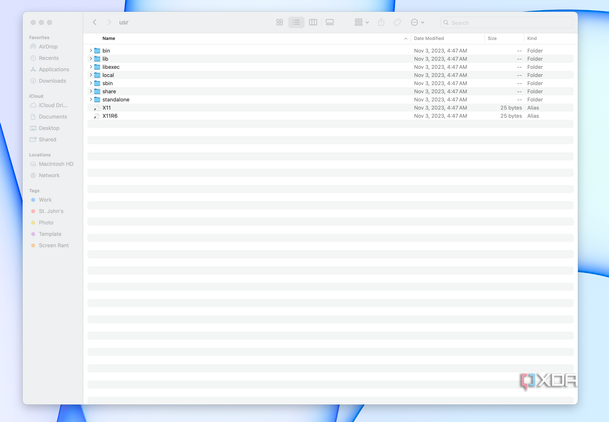
Task: Expand the libexec folder
Action: click(x=90, y=67)
